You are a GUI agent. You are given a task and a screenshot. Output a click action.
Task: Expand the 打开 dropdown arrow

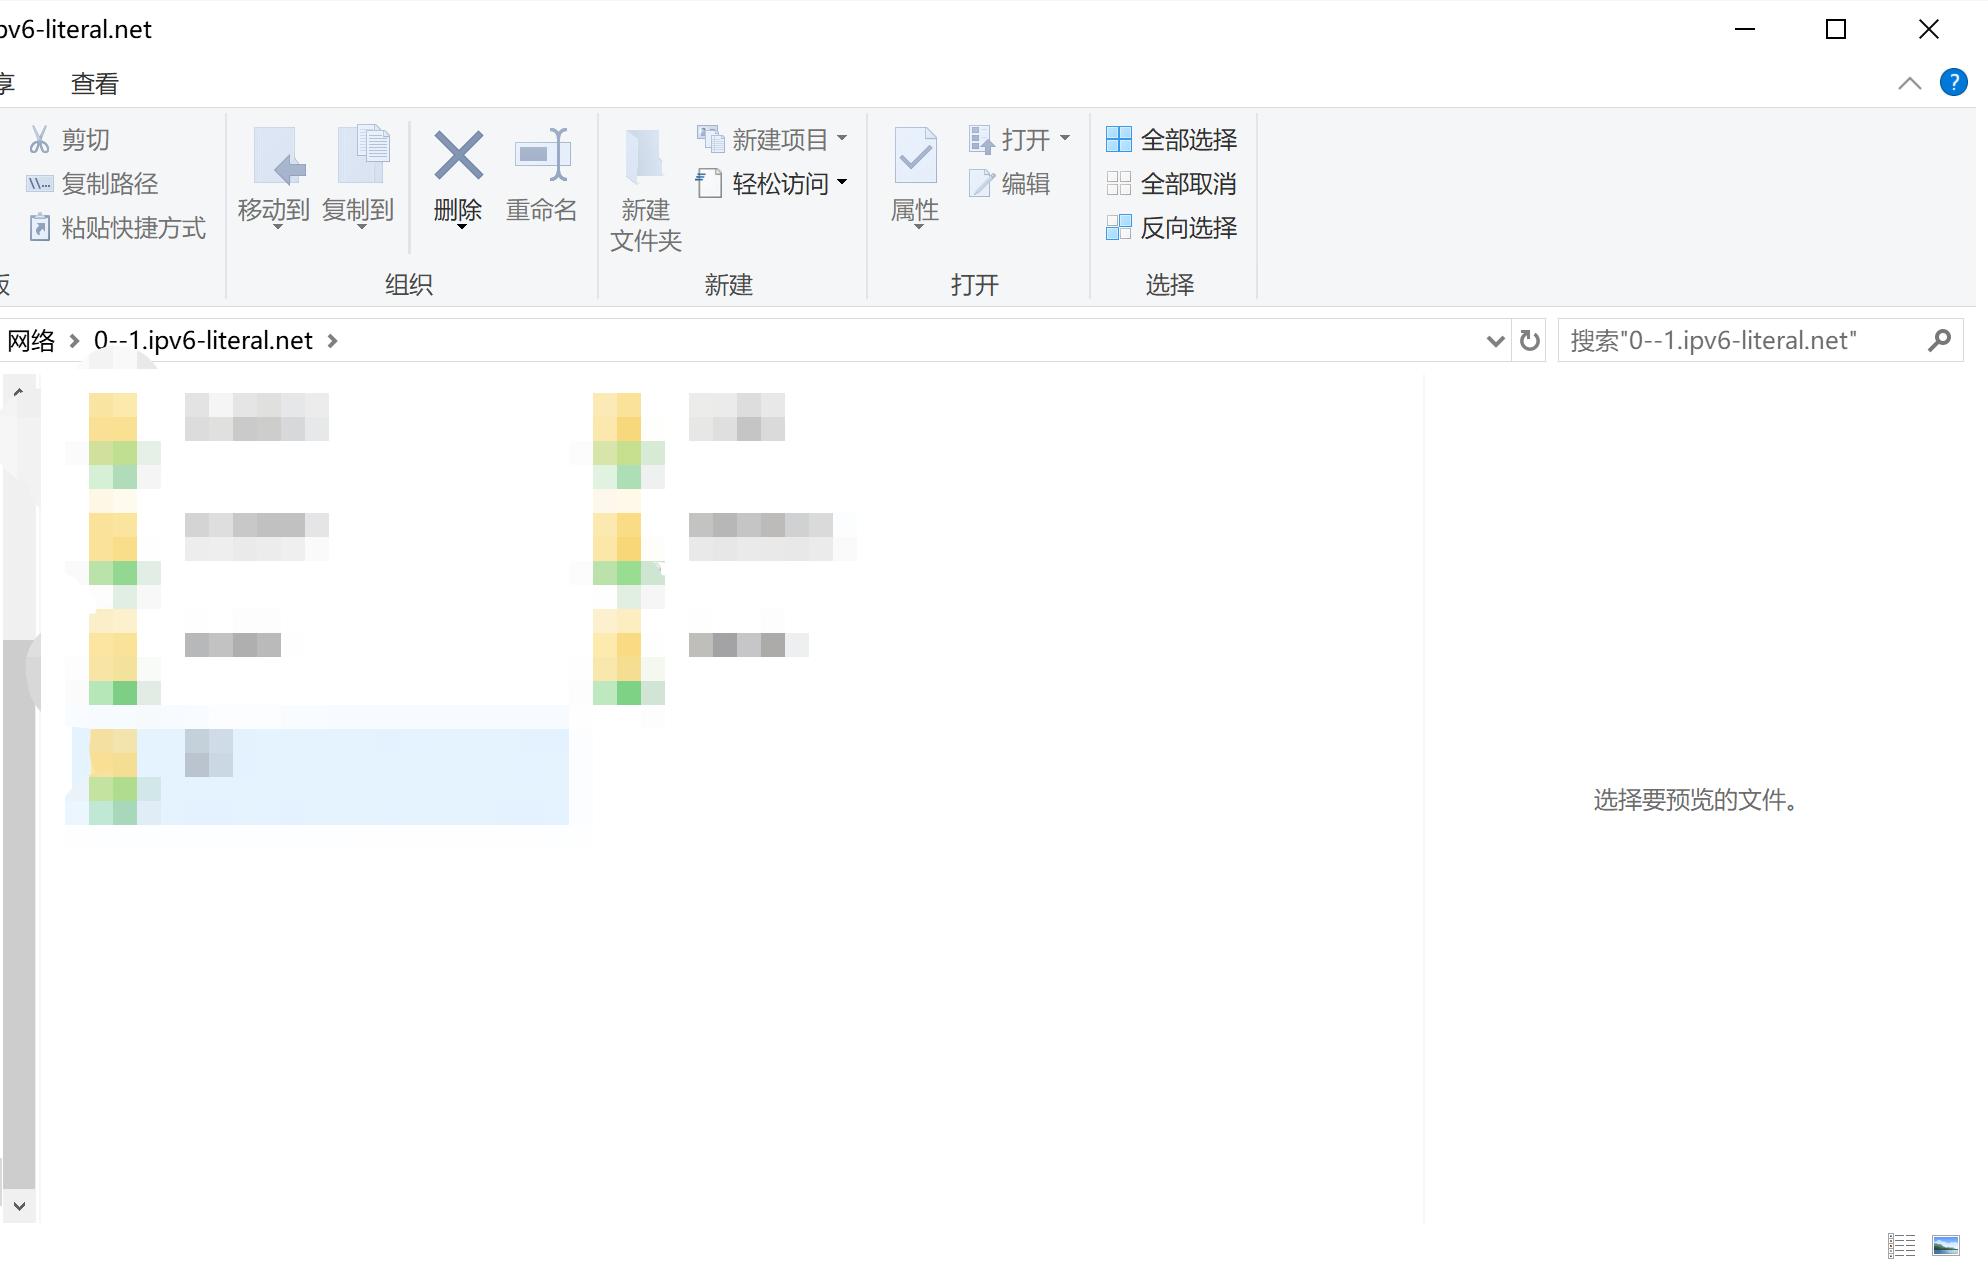click(1065, 139)
